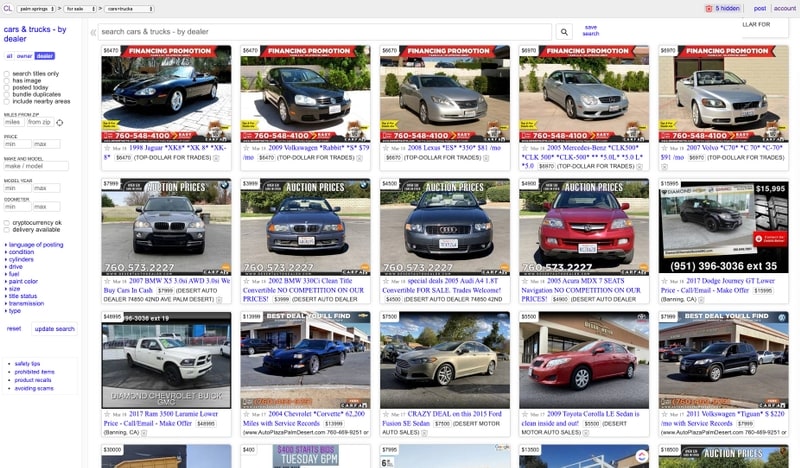Screen dimensions: 800x468
Task: Click the update search button
Action: [55, 329]
